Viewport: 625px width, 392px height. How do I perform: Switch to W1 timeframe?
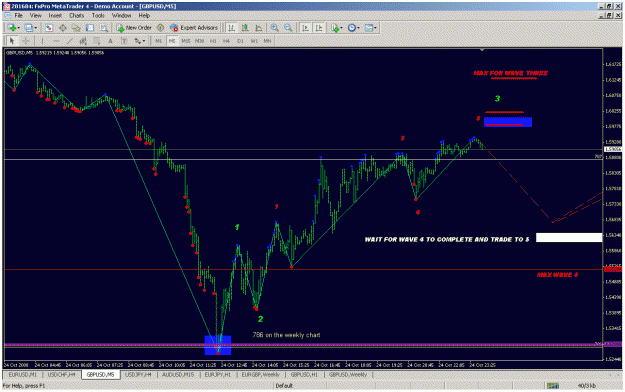pos(254,41)
